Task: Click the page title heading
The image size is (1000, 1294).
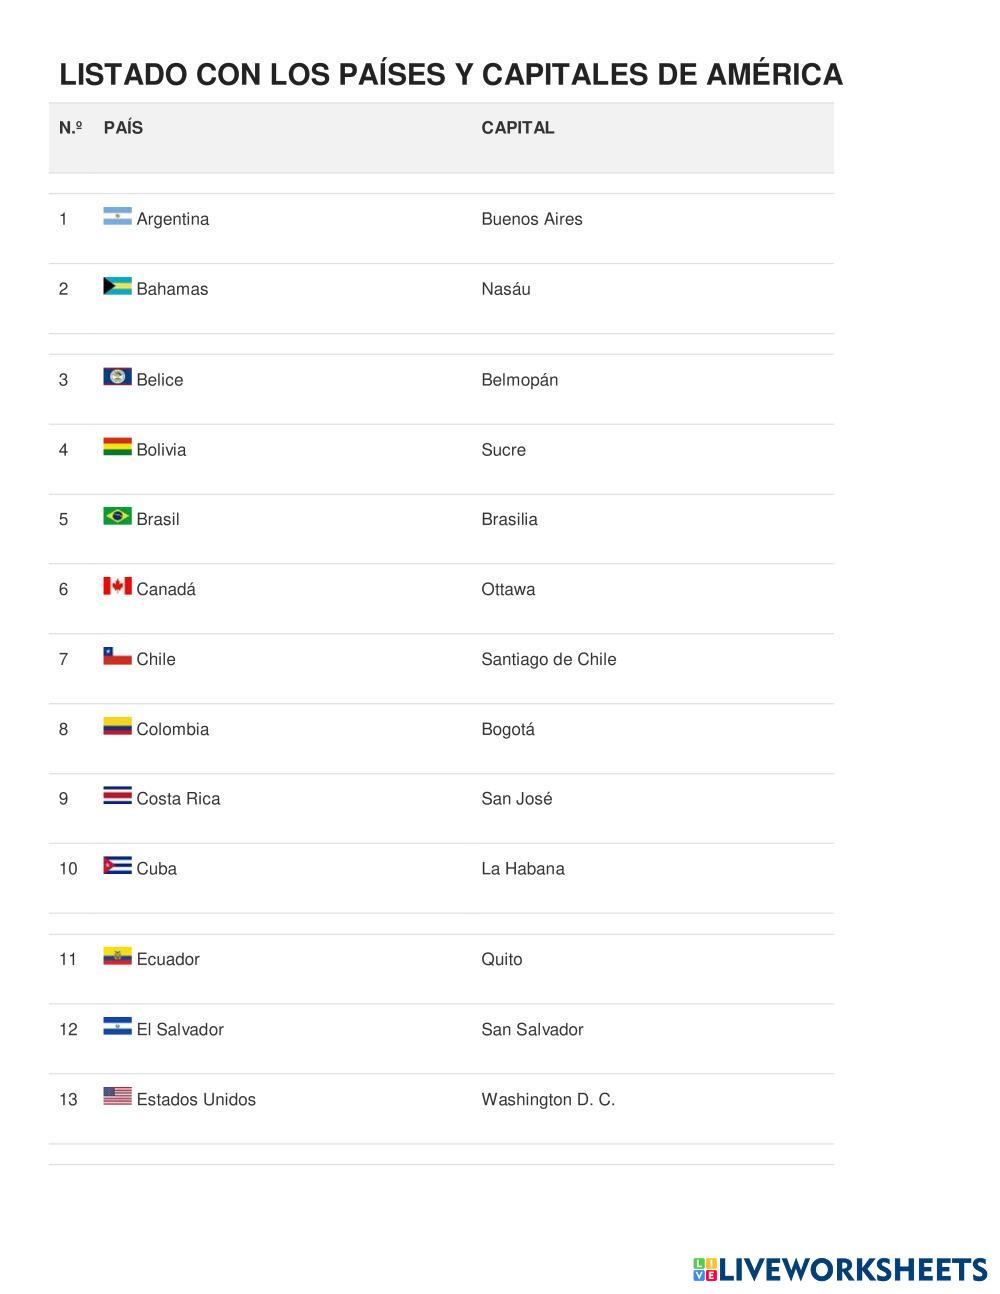Action: [450, 75]
